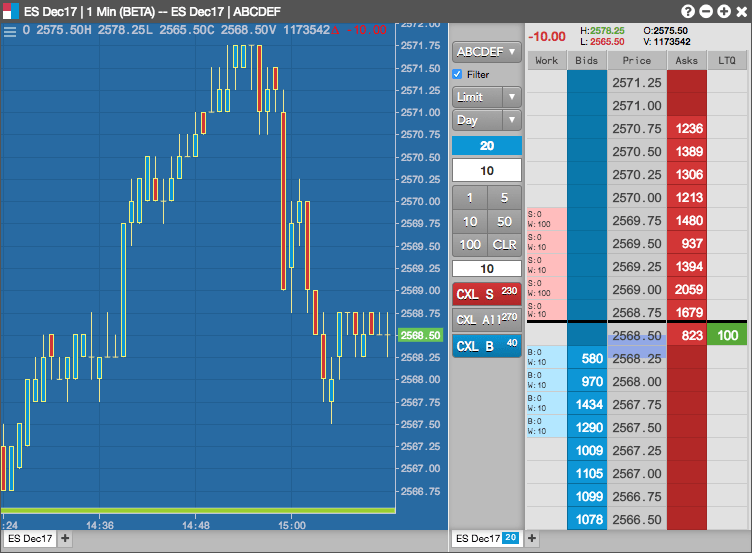This screenshot has width=752, height=553.
Task: Open the chart hamburger menu icon
Action: click(x=10, y=32)
